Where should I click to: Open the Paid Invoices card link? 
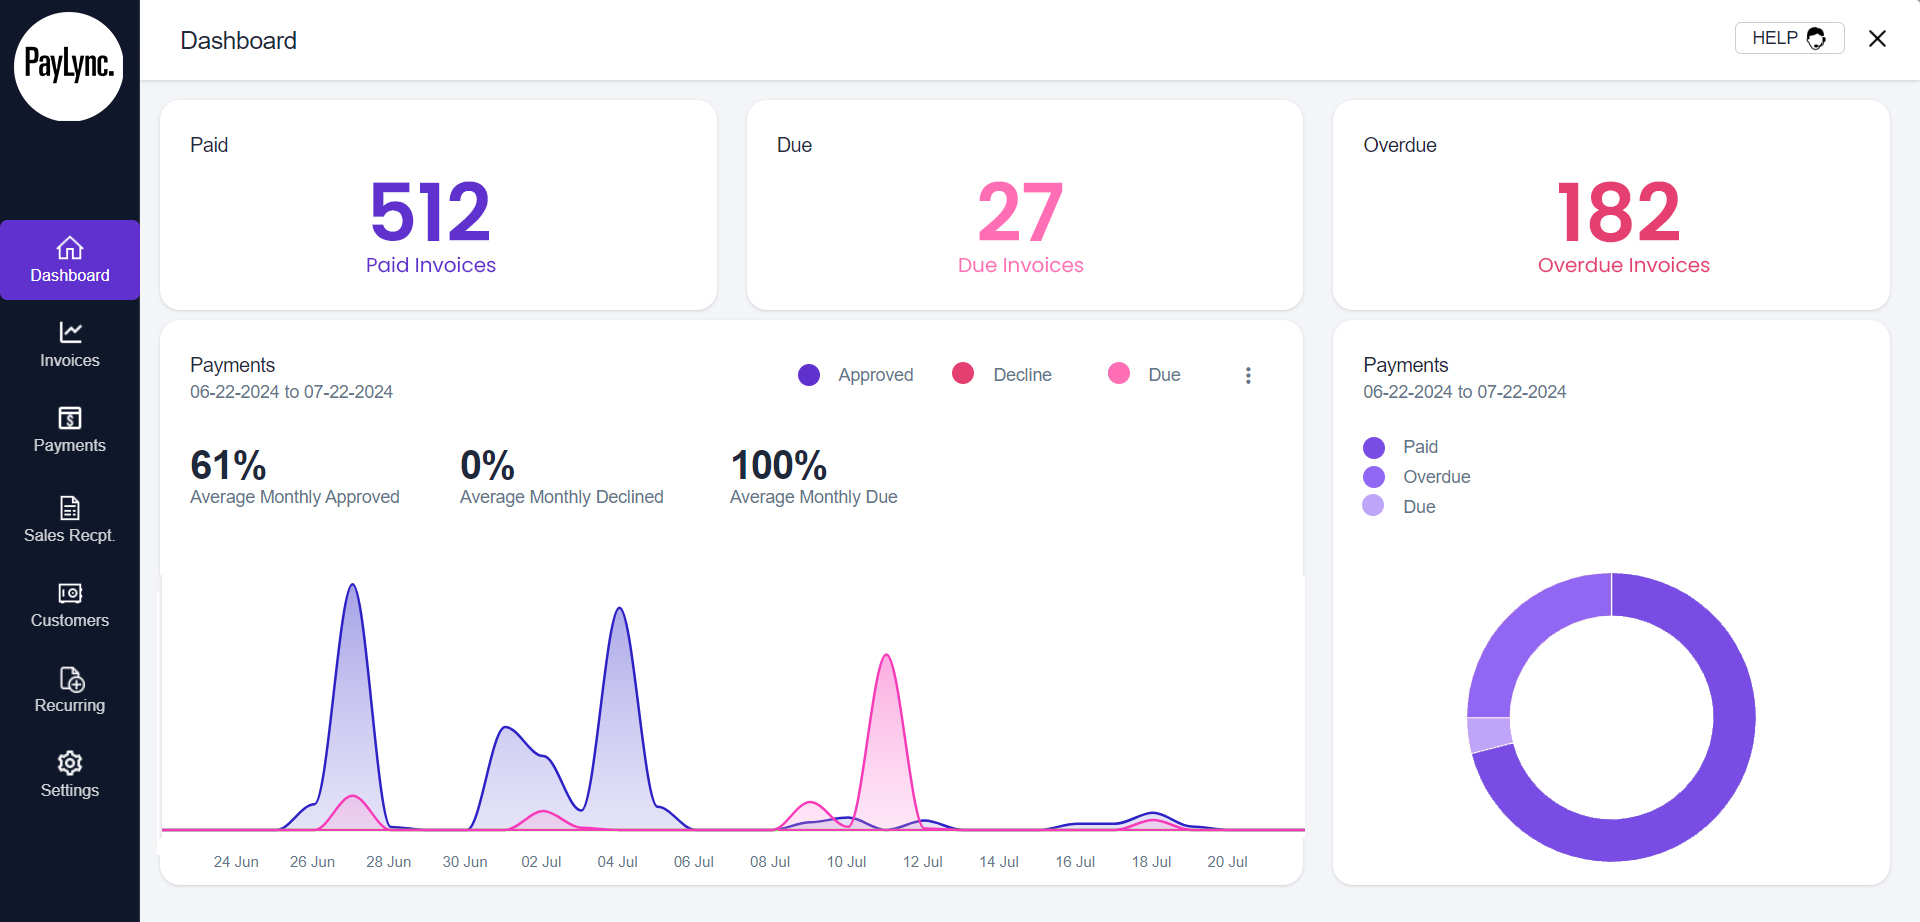click(x=430, y=265)
